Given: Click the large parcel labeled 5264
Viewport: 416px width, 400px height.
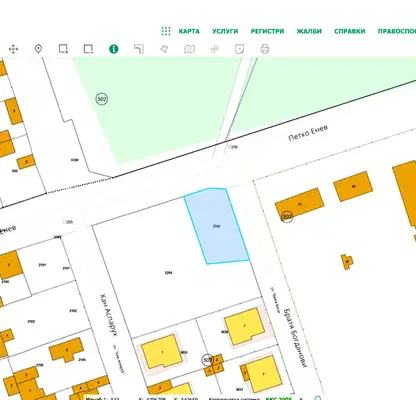Looking at the screenshot, I should click(x=168, y=272).
